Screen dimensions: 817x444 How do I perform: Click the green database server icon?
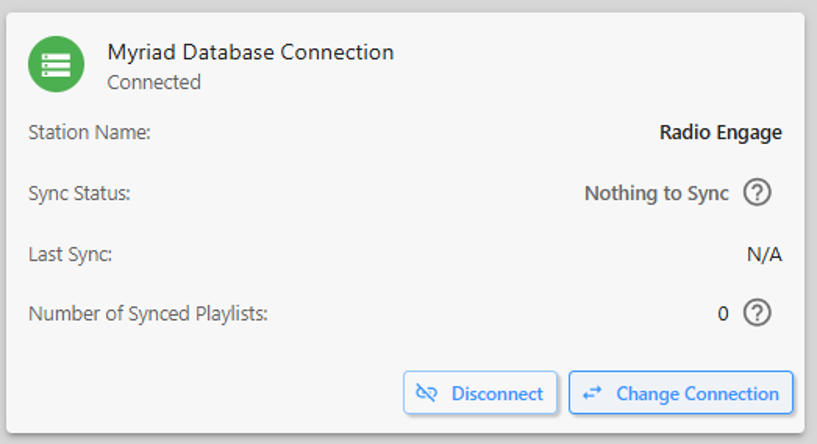click(56, 64)
